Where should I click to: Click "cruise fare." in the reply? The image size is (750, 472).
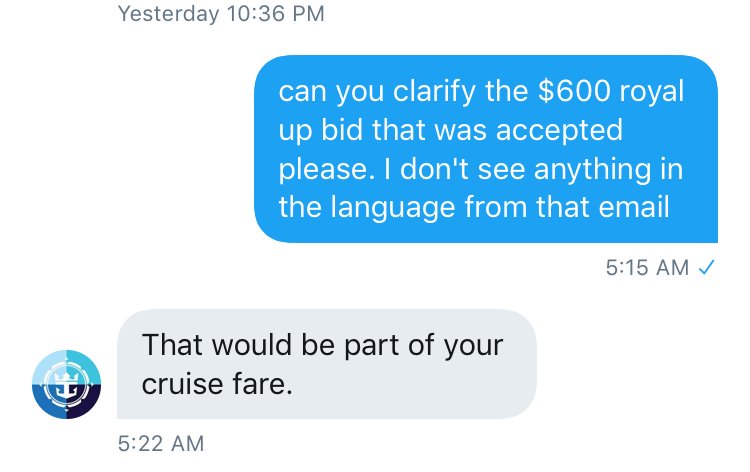pyautogui.click(x=217, y=384)
